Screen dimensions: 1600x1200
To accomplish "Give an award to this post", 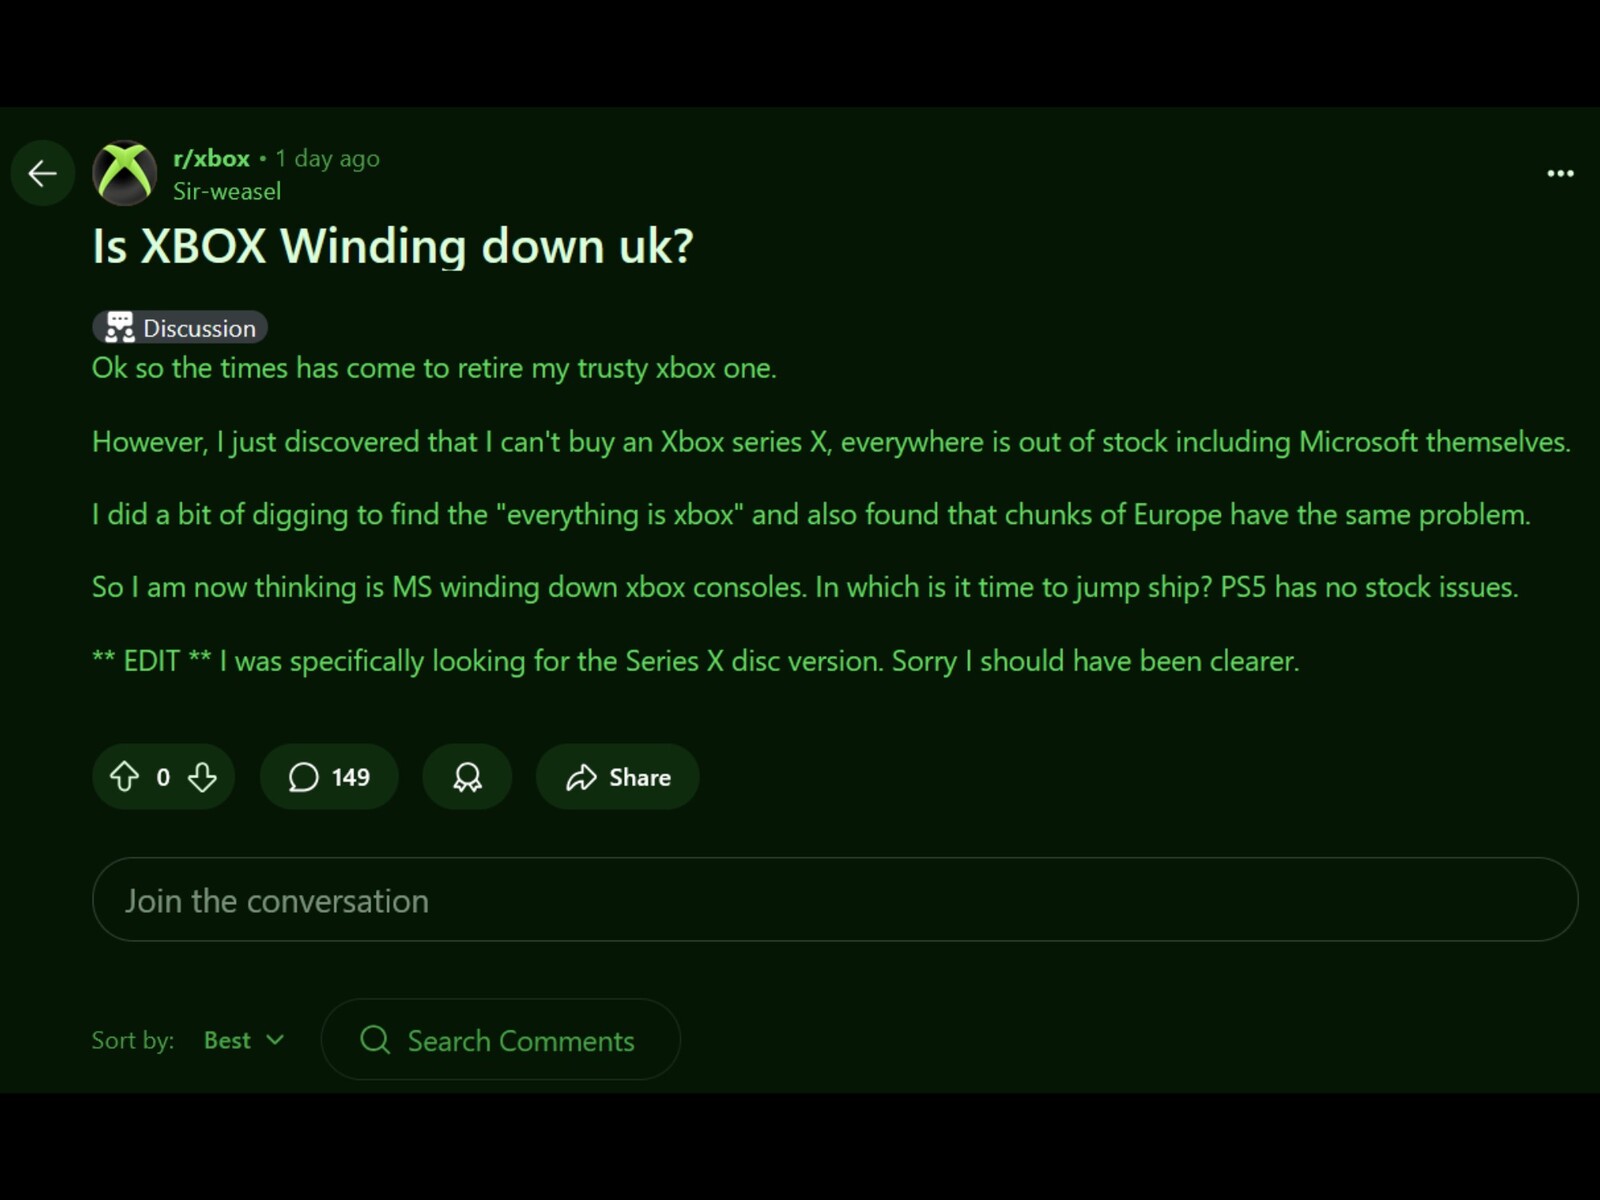I will (467, 777).
